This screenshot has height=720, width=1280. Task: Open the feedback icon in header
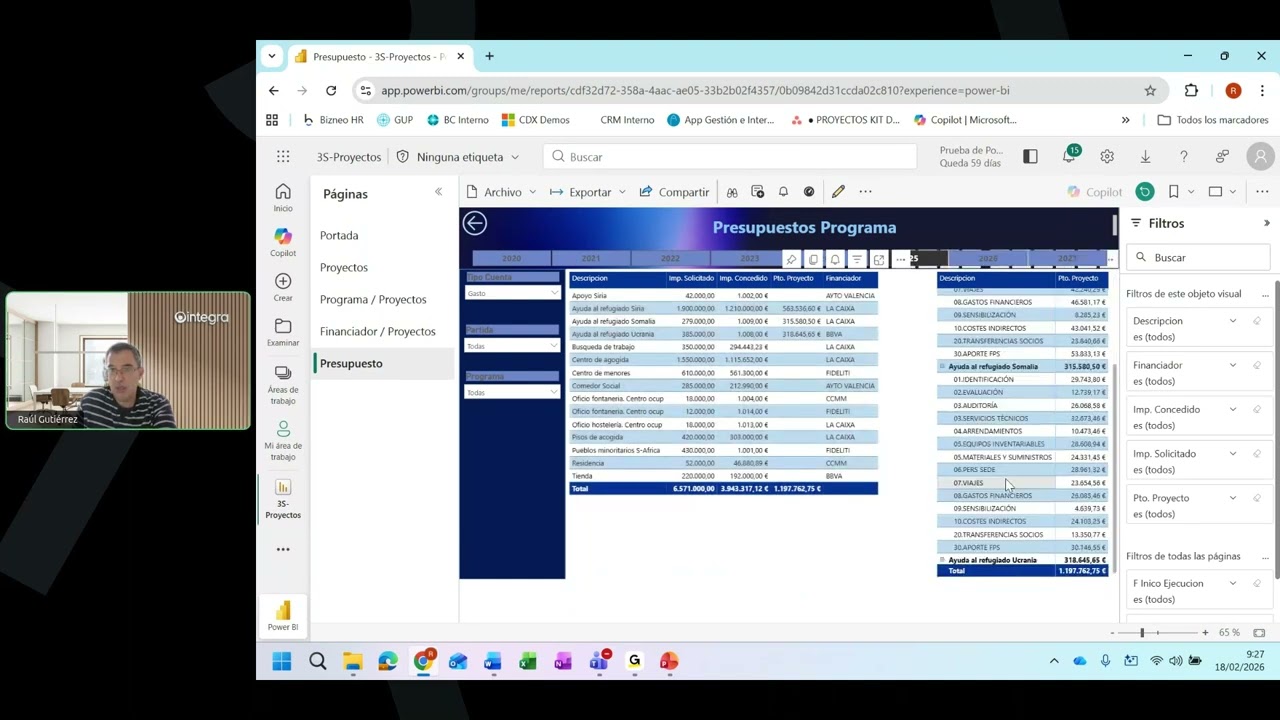1222,157
